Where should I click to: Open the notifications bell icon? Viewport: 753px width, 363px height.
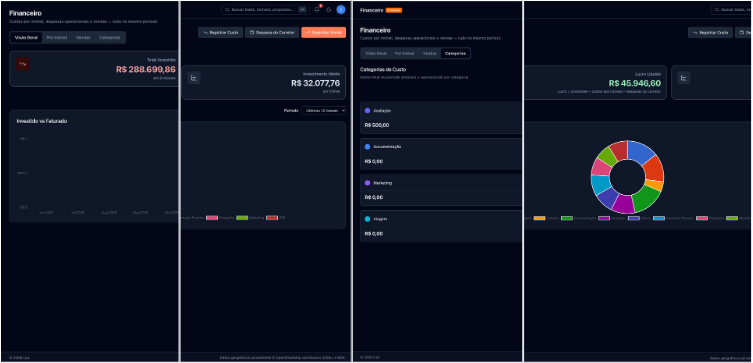(317, 9)
